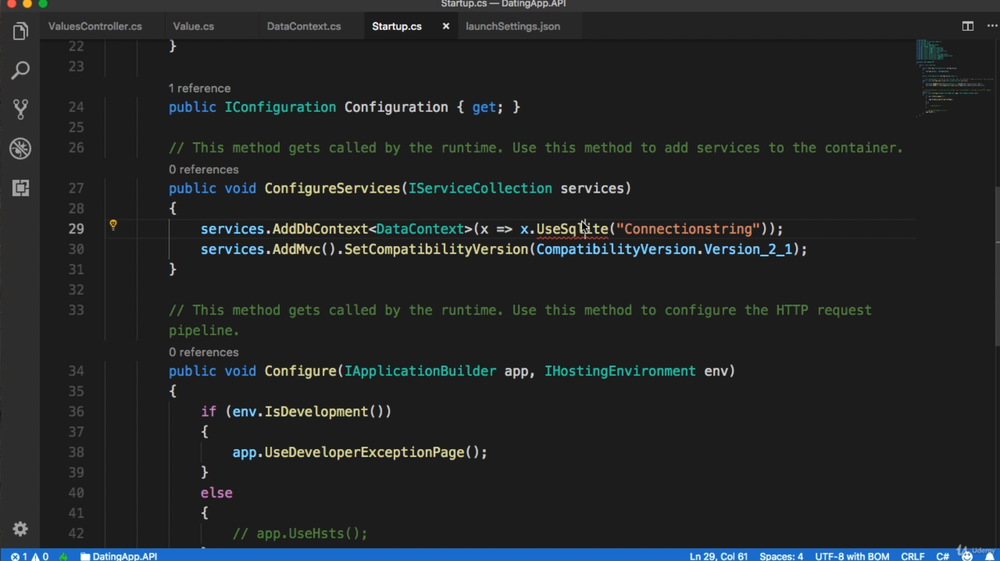The width and height of the screenshot is (1000, 561).
Task: Click line number 34 in the gutter
Action: pos(76,371)
